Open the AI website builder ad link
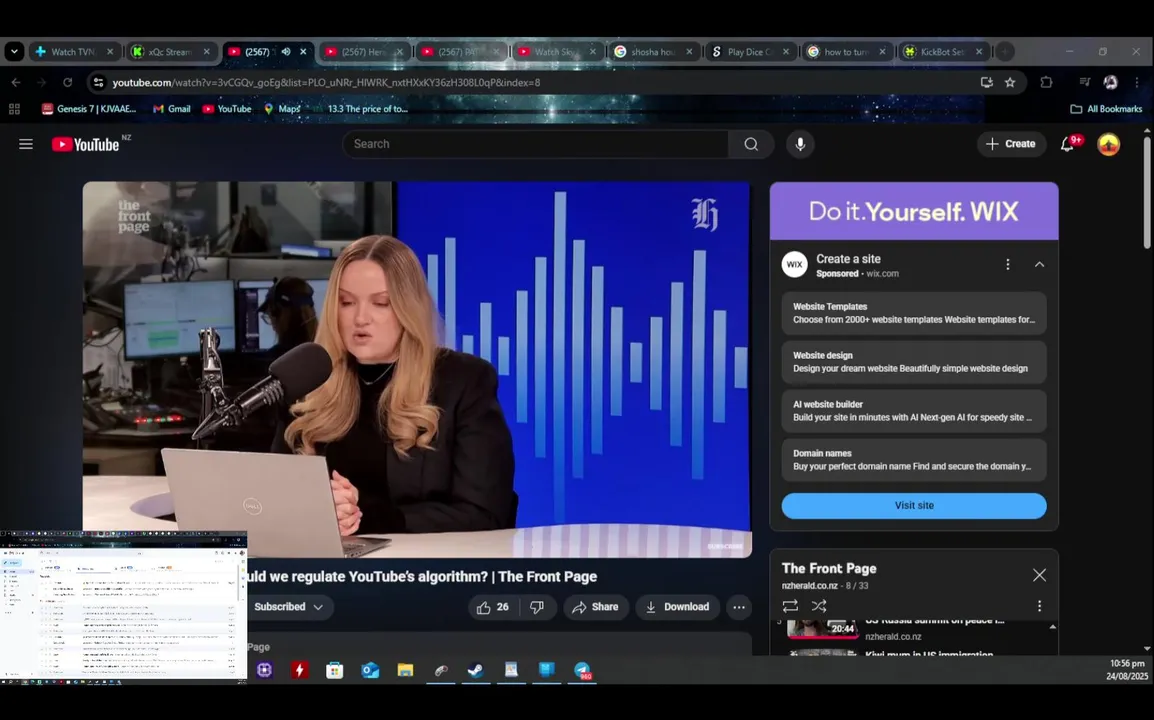 click(914, 411)
